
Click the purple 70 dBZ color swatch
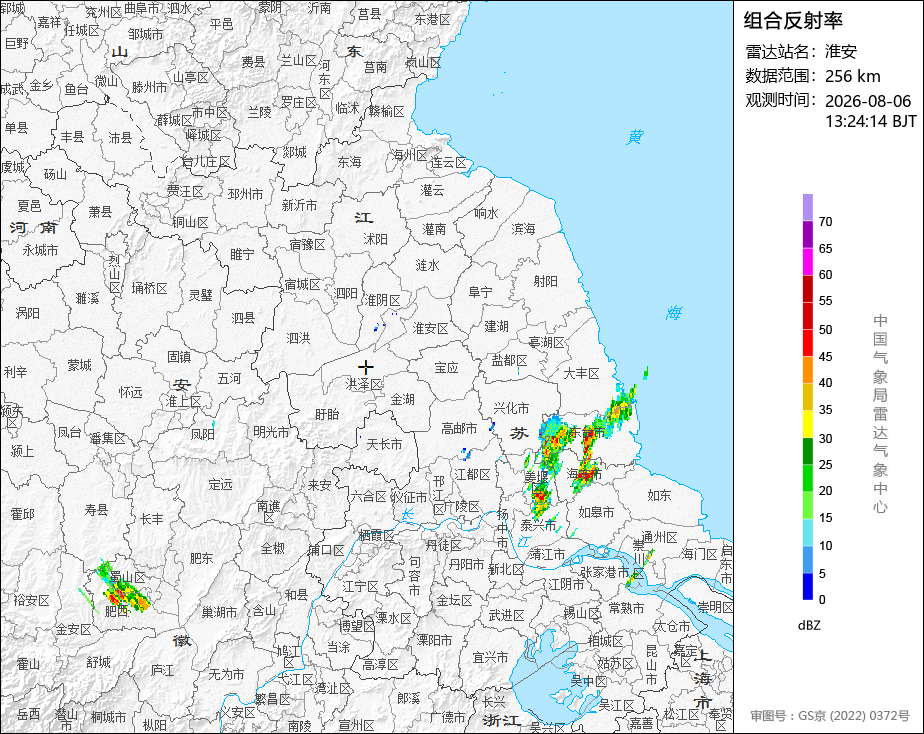[807, 207]
